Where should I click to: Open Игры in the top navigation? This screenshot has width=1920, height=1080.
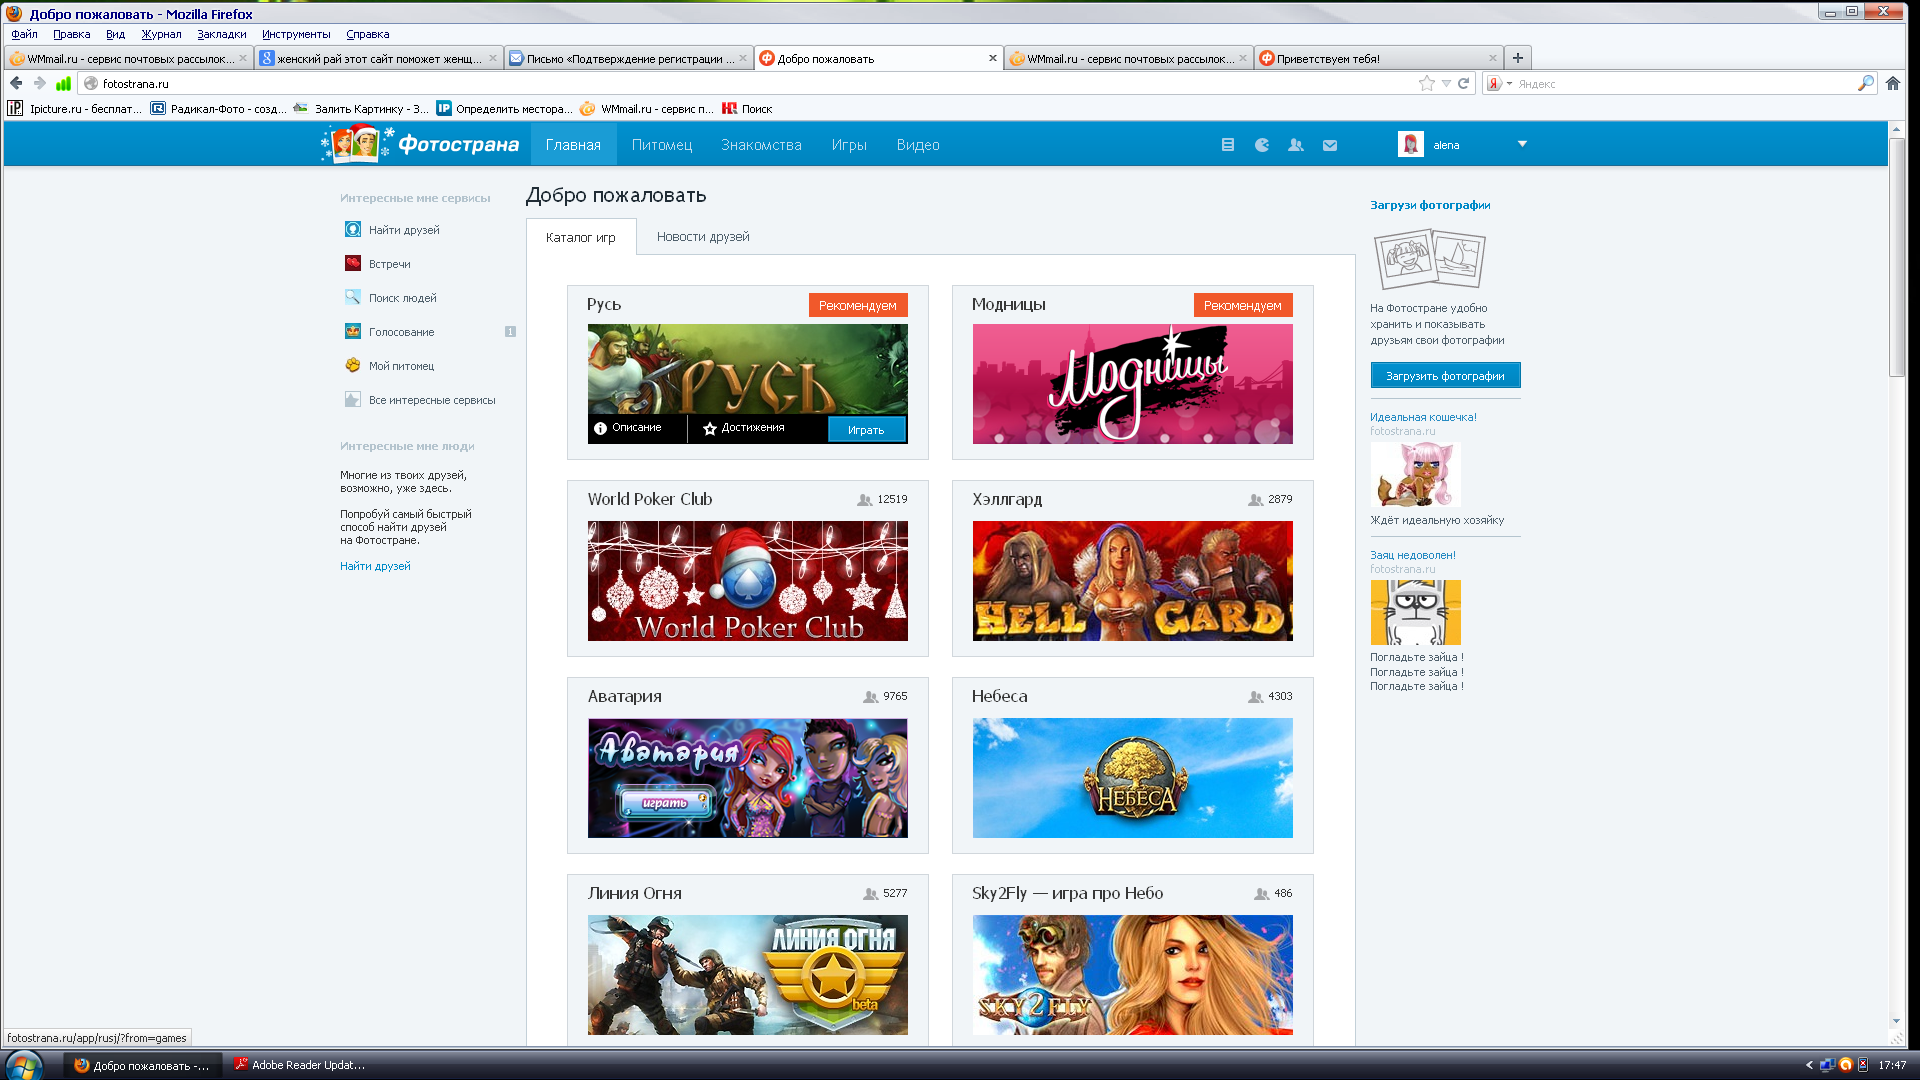[x=849, y=145]
